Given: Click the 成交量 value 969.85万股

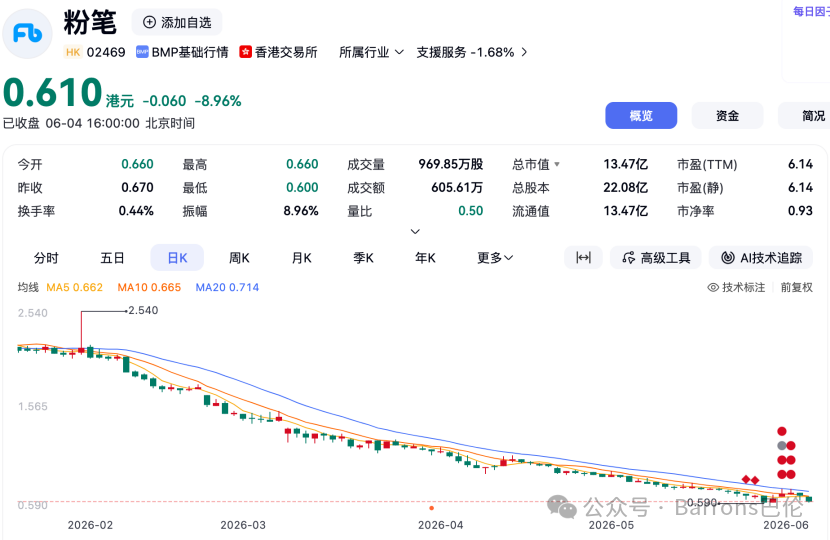Looking at the screenshot, I should pyautogui.click(x=450, y=164).
